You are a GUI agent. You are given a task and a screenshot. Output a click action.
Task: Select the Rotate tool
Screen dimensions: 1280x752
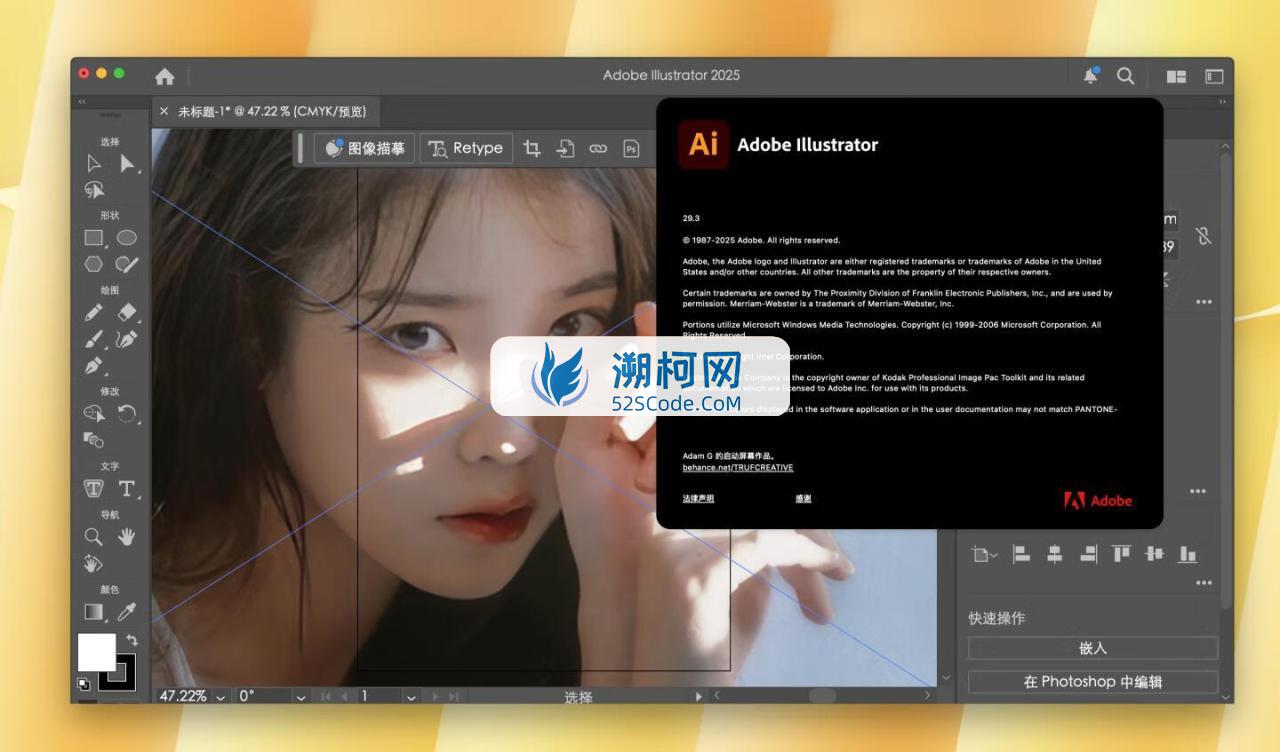click(127, 413)
